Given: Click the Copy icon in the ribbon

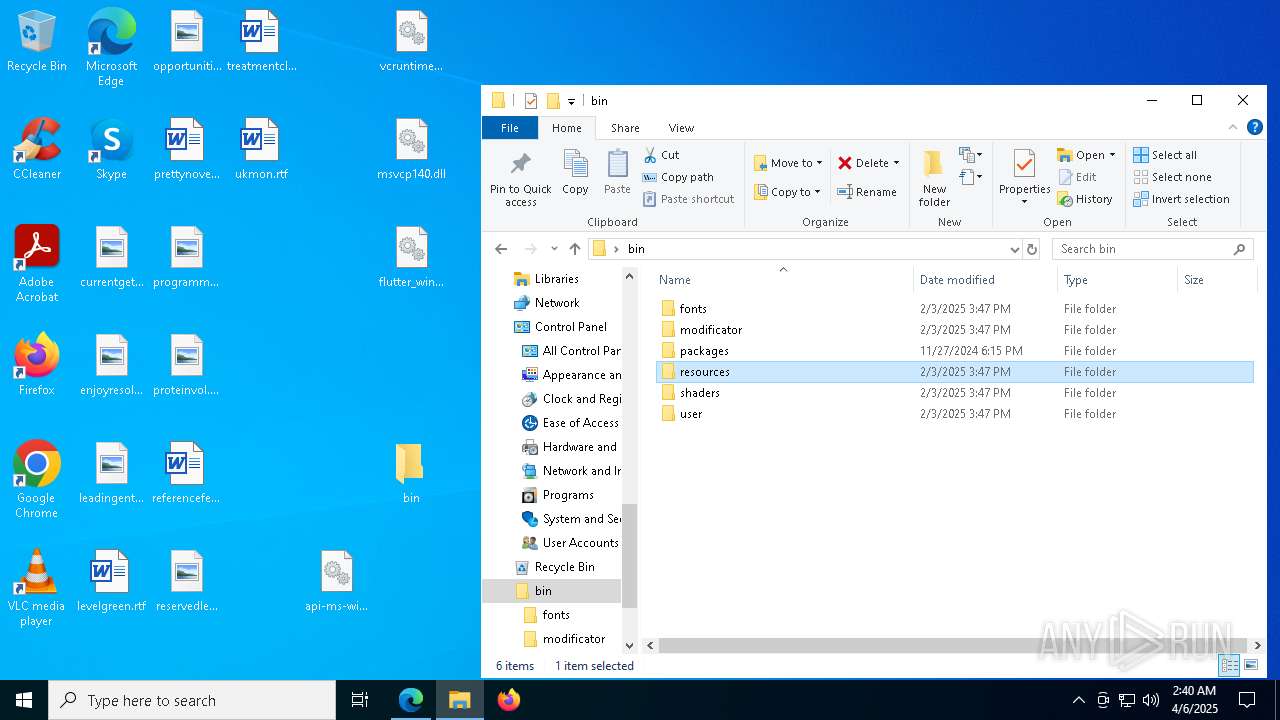Looking at the screenshot, I should (575, 172).
